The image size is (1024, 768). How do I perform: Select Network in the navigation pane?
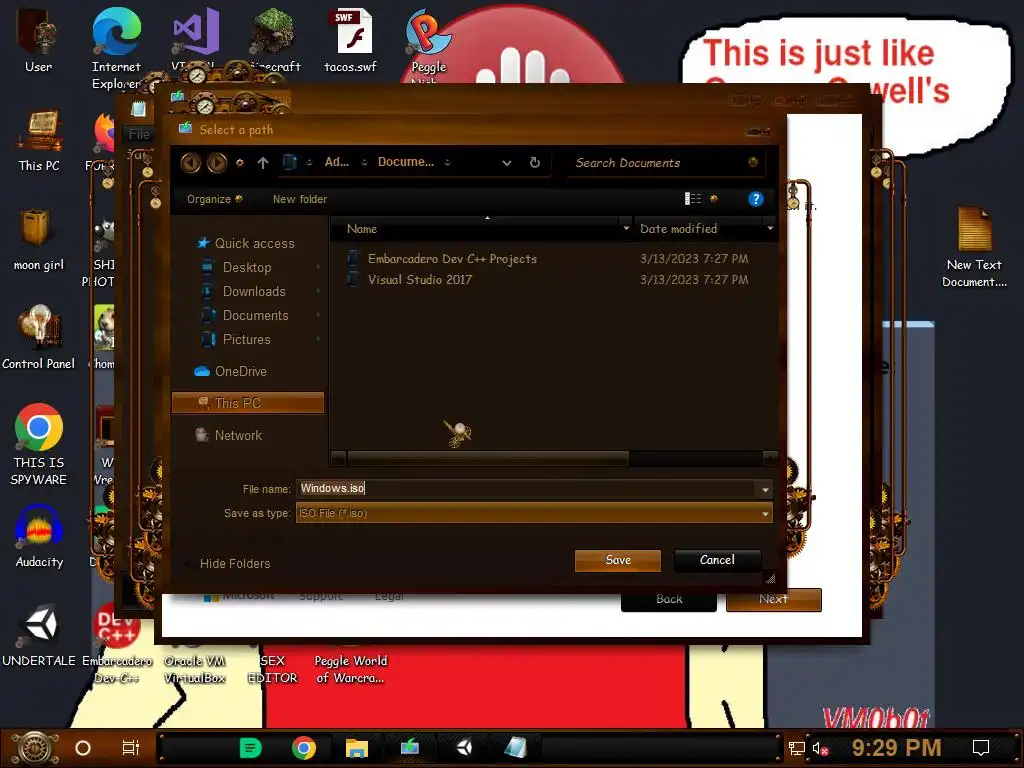point(229,436)
